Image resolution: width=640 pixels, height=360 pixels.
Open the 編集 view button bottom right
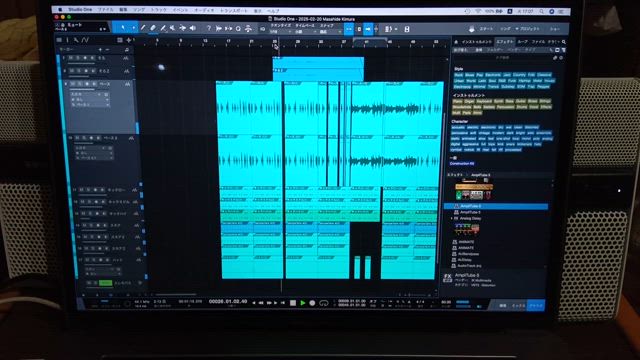coord(503,305)
